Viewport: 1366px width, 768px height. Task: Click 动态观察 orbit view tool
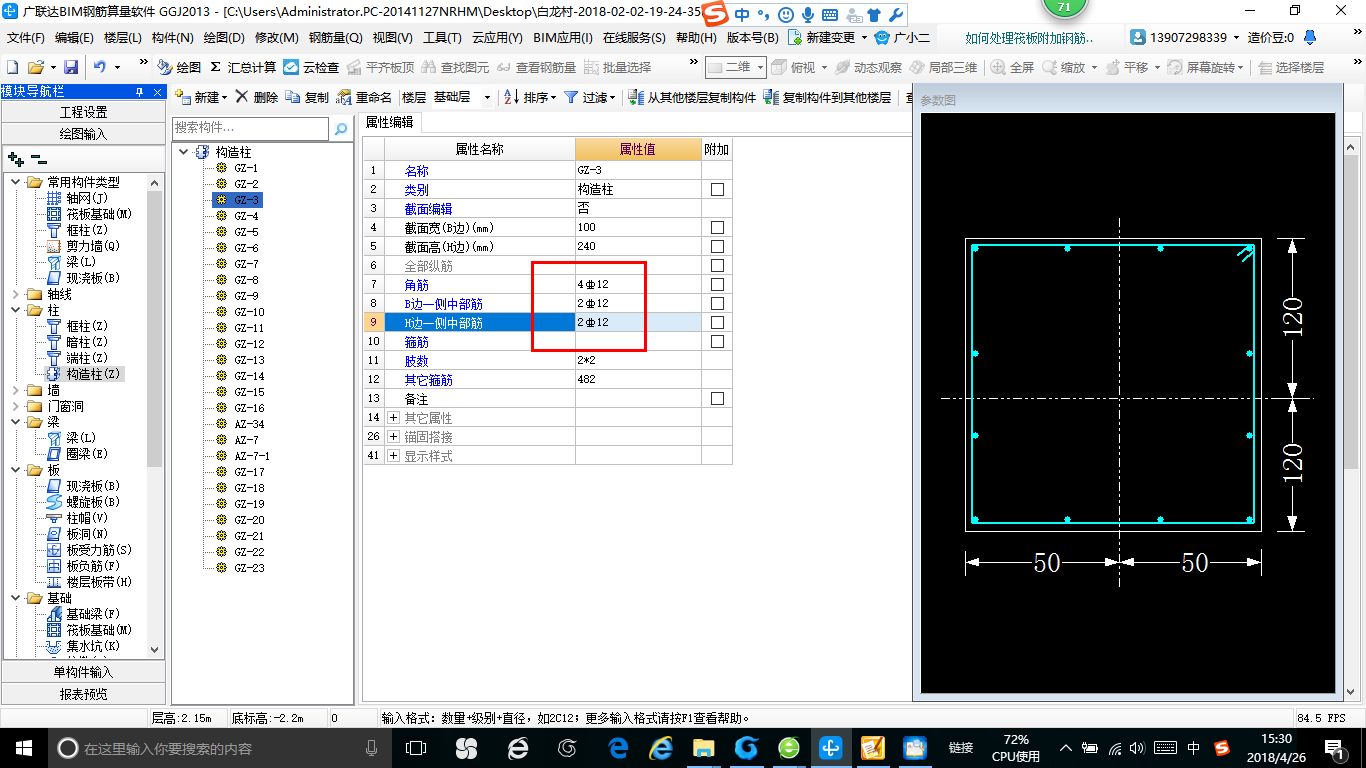(x=868, y=67)
